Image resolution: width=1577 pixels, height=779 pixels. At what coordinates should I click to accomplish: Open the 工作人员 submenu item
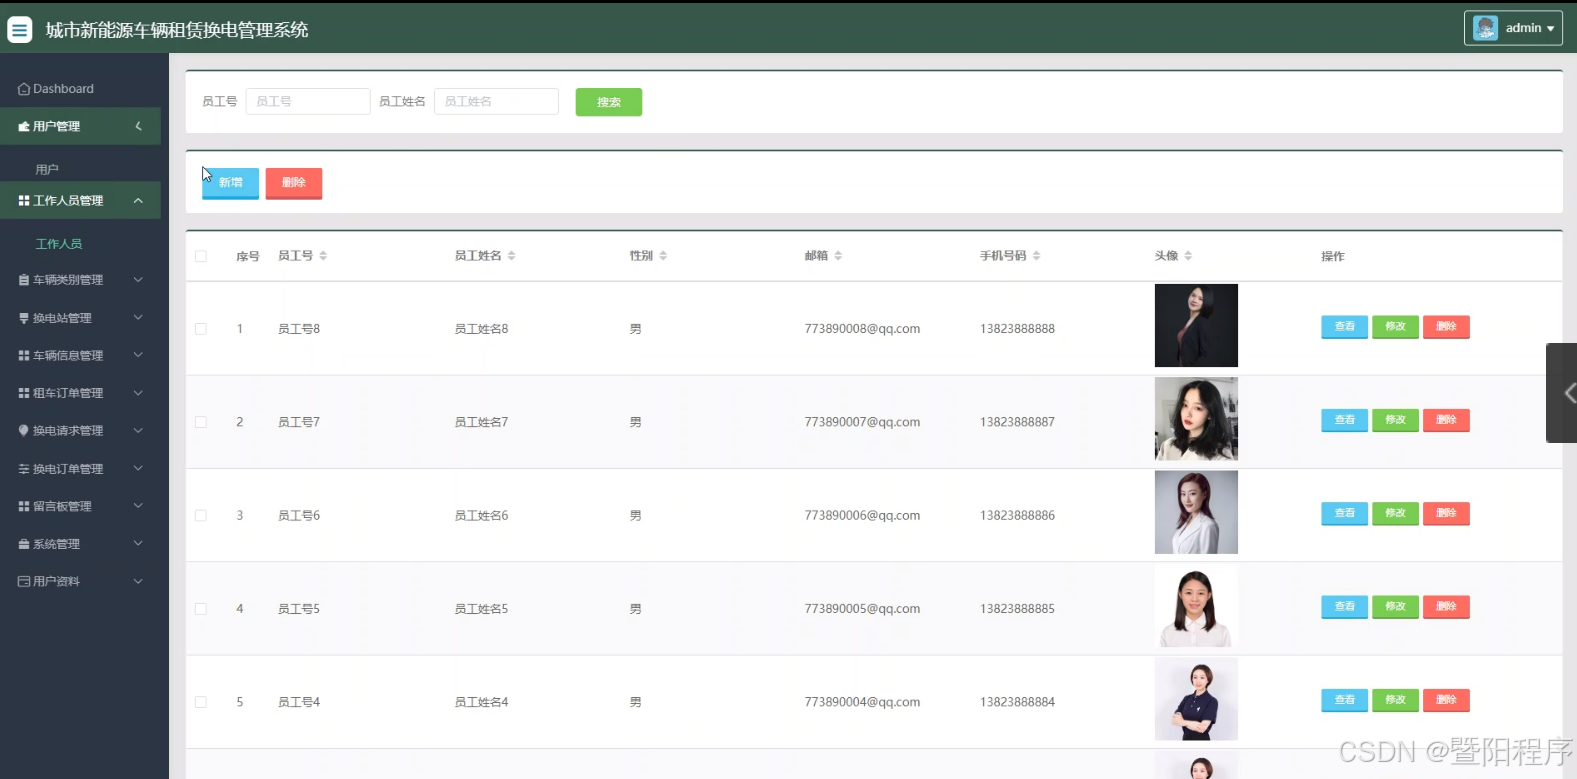59,244
